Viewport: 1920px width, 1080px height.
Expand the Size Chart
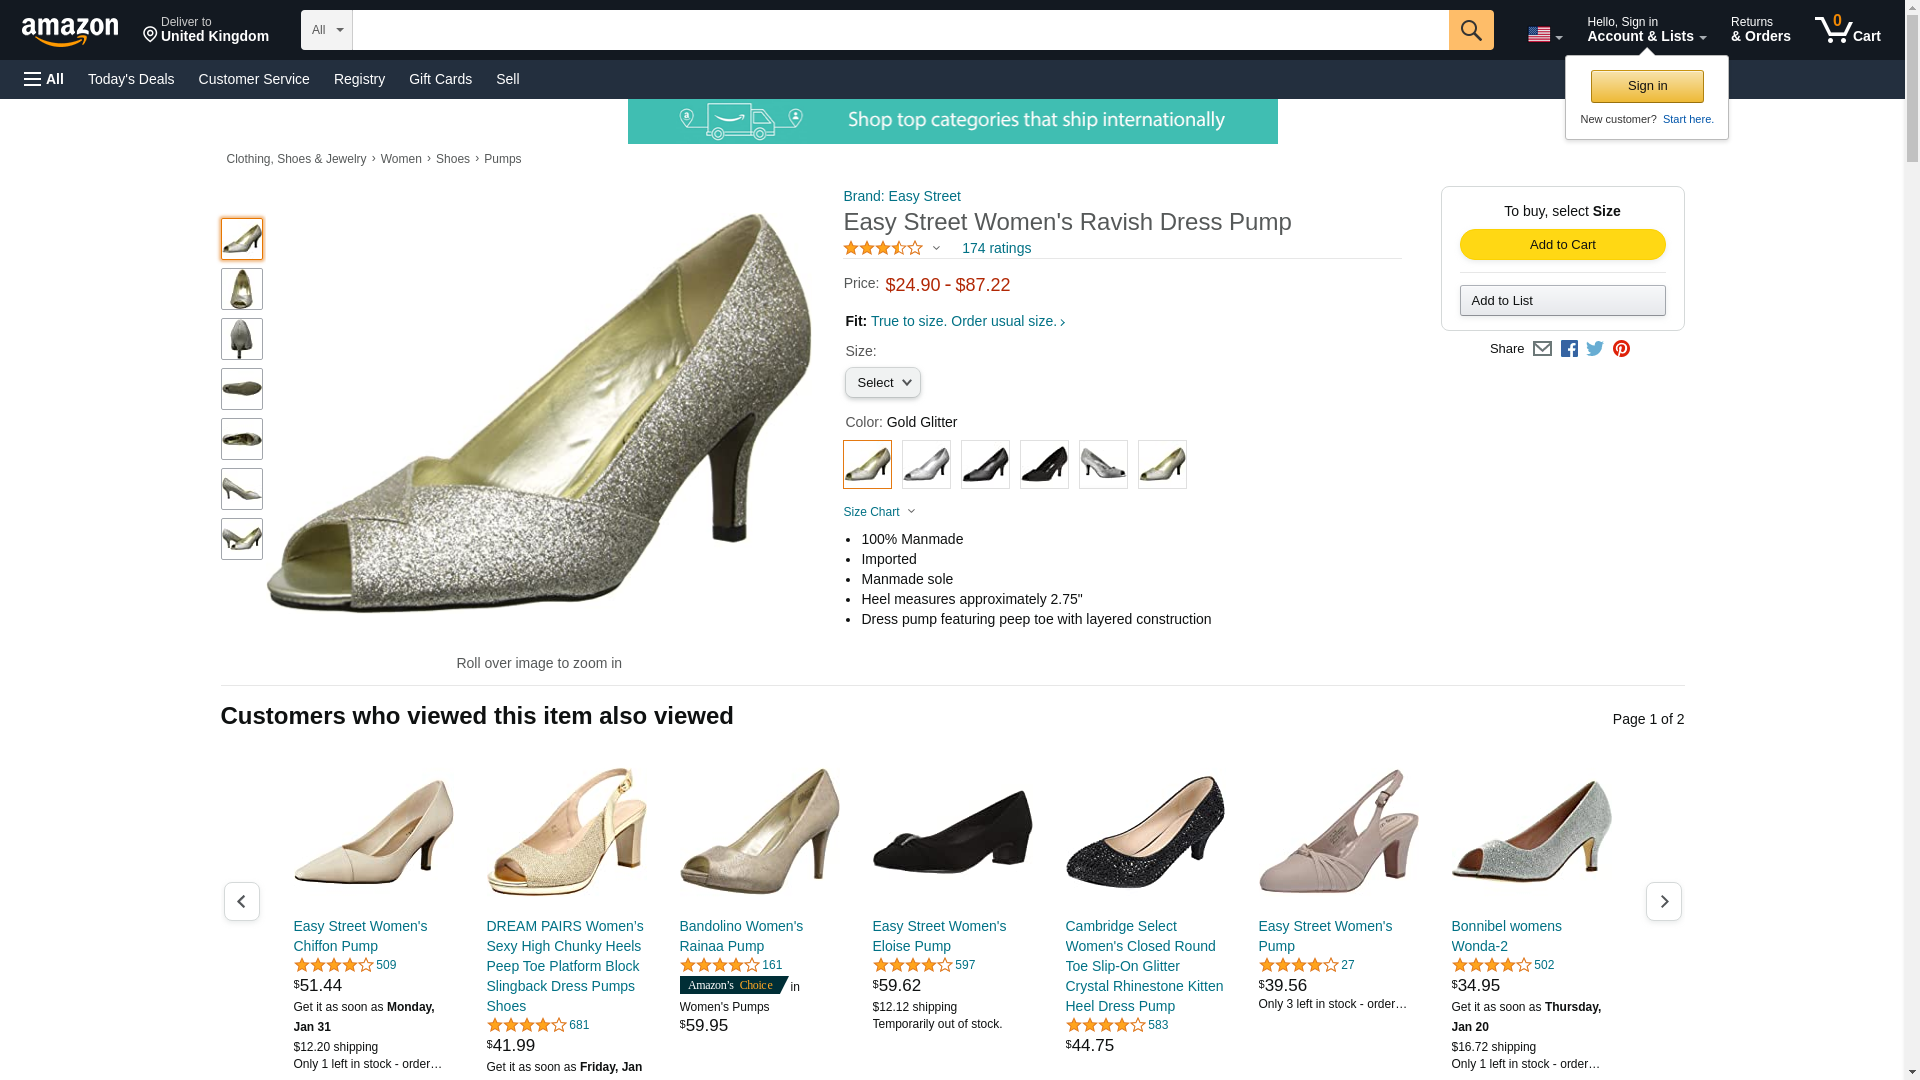coord(879,512)
